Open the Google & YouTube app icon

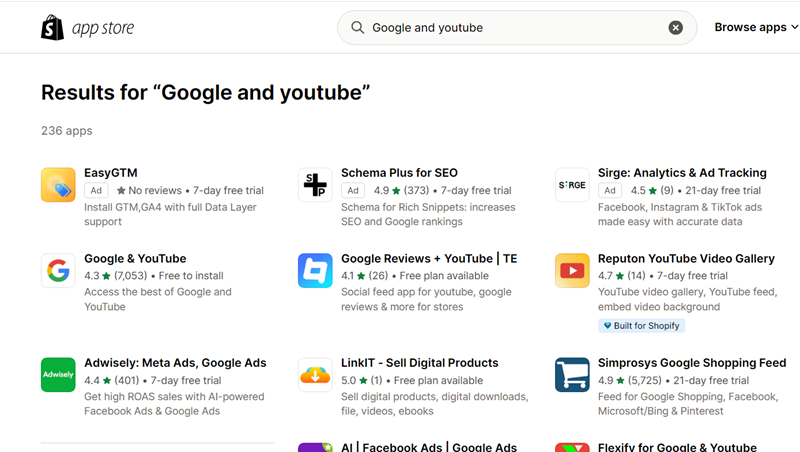58,270
